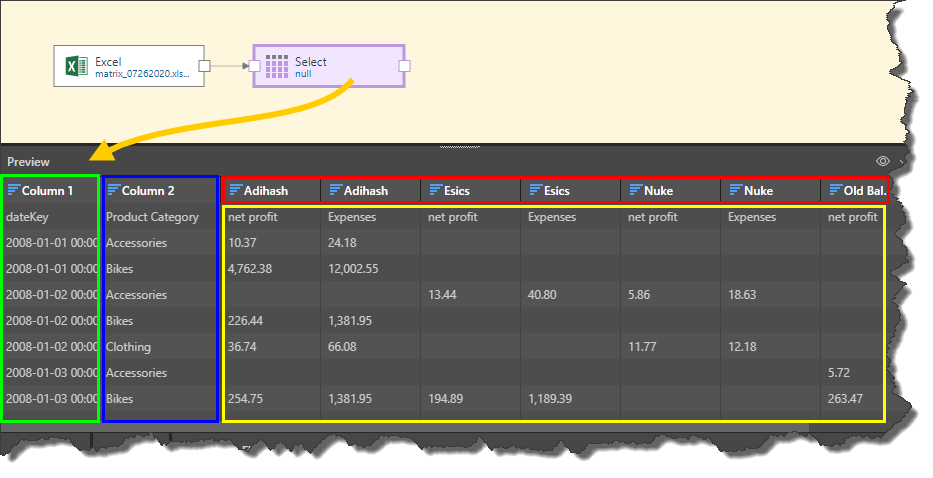This screenshot has width=933, height=478.
Task: Click the 'null' label on Select node
Action: (x=303, y=74)
